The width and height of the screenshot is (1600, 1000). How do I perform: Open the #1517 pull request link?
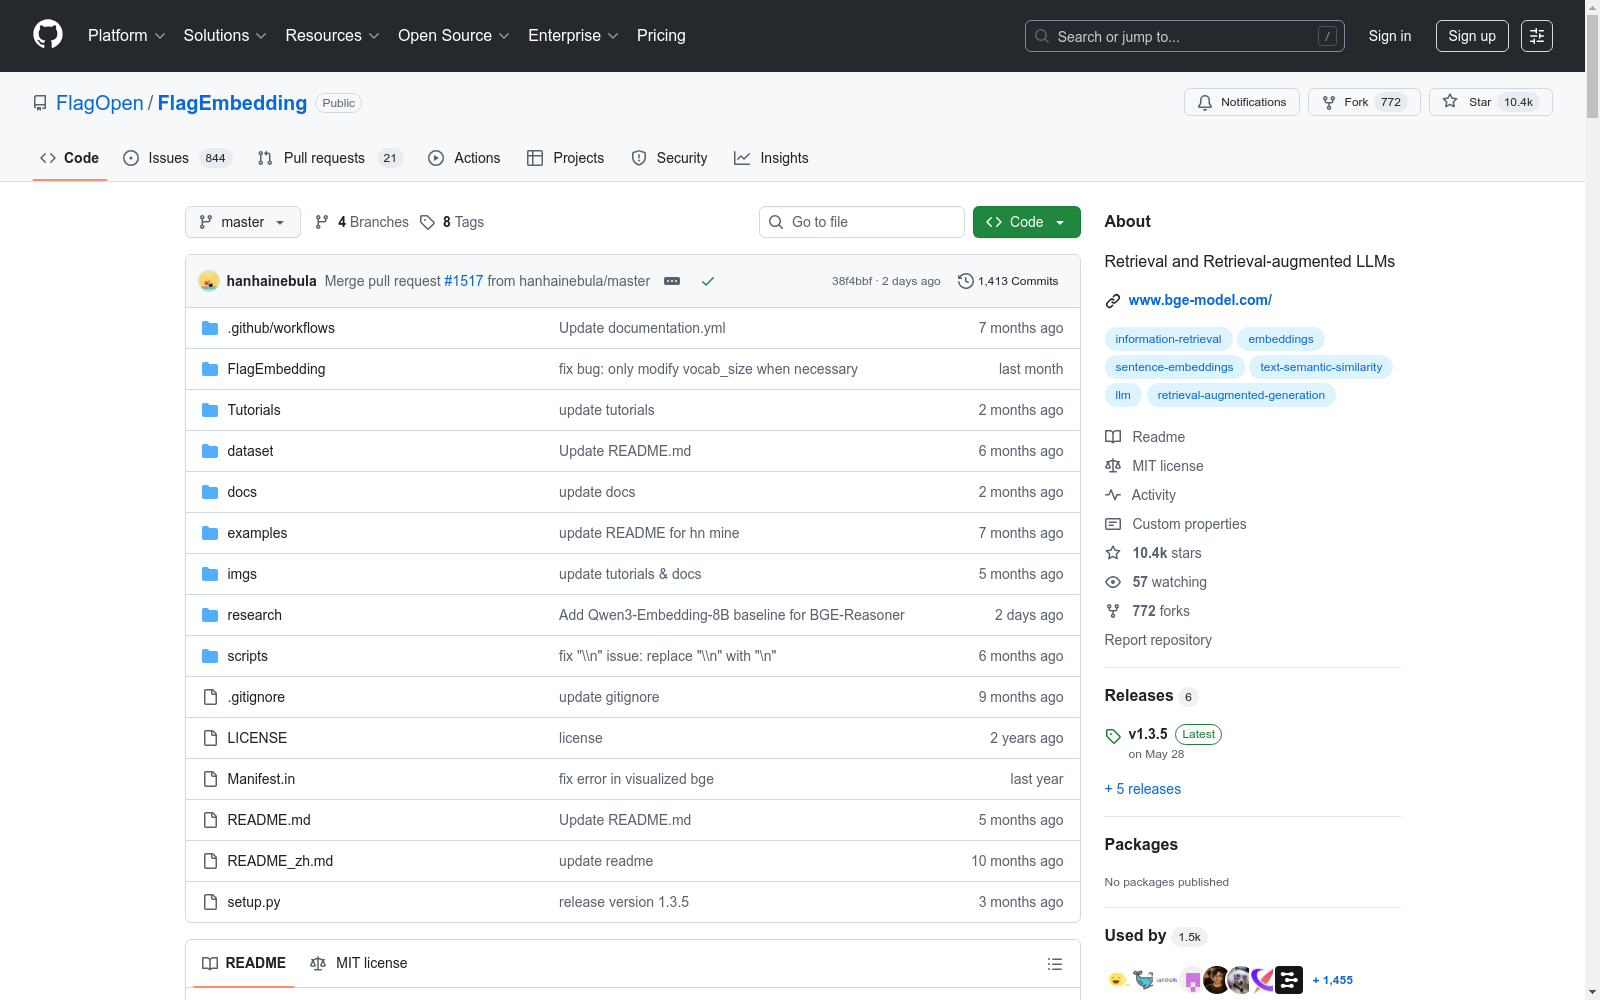point(464,281)
